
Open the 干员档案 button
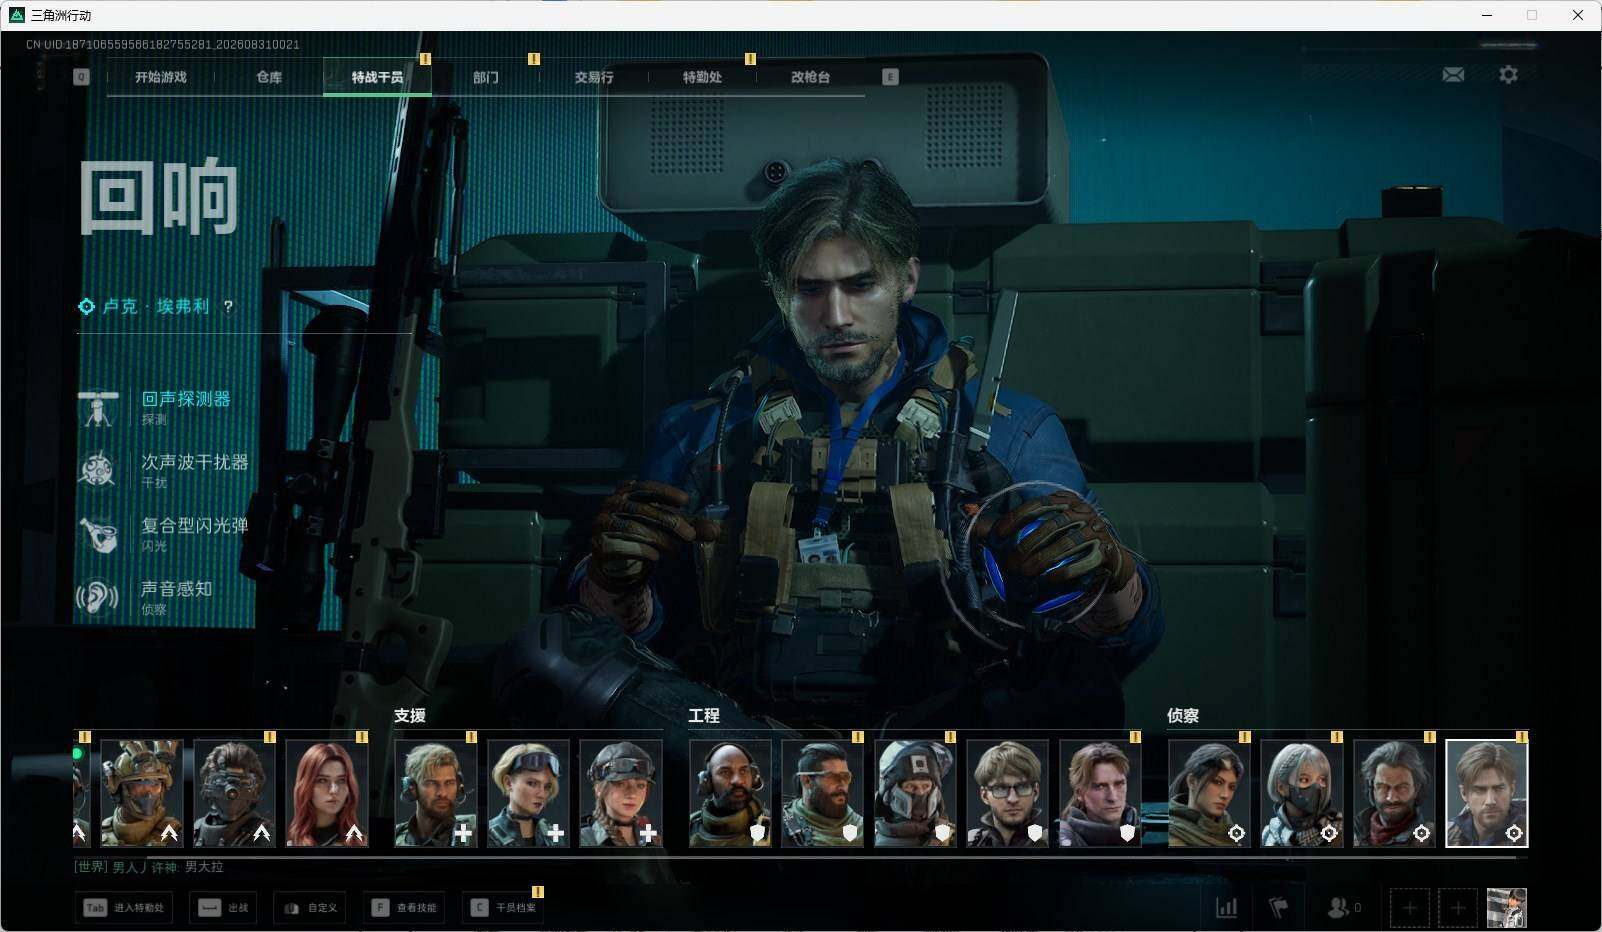click(503, 908)
